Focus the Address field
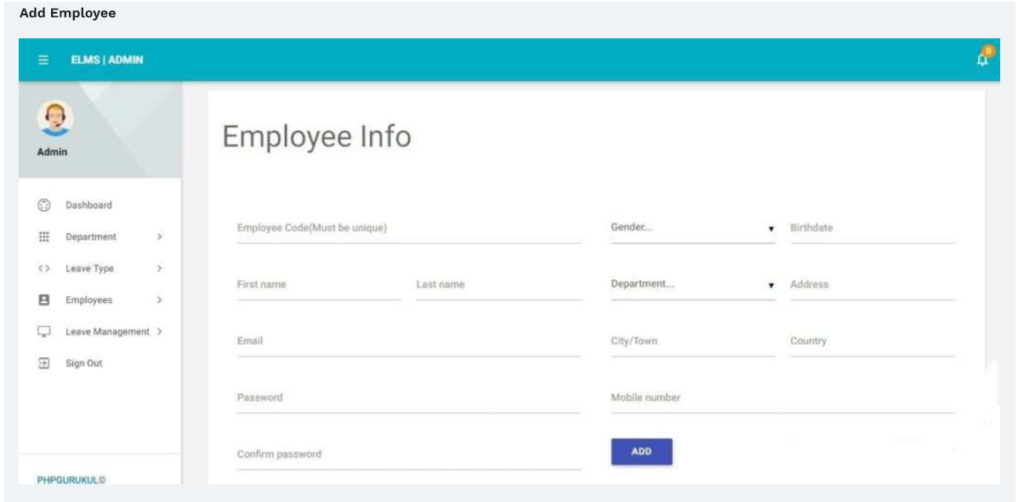The height and width of the screenshot is (502, 1024). click(872, 286)
